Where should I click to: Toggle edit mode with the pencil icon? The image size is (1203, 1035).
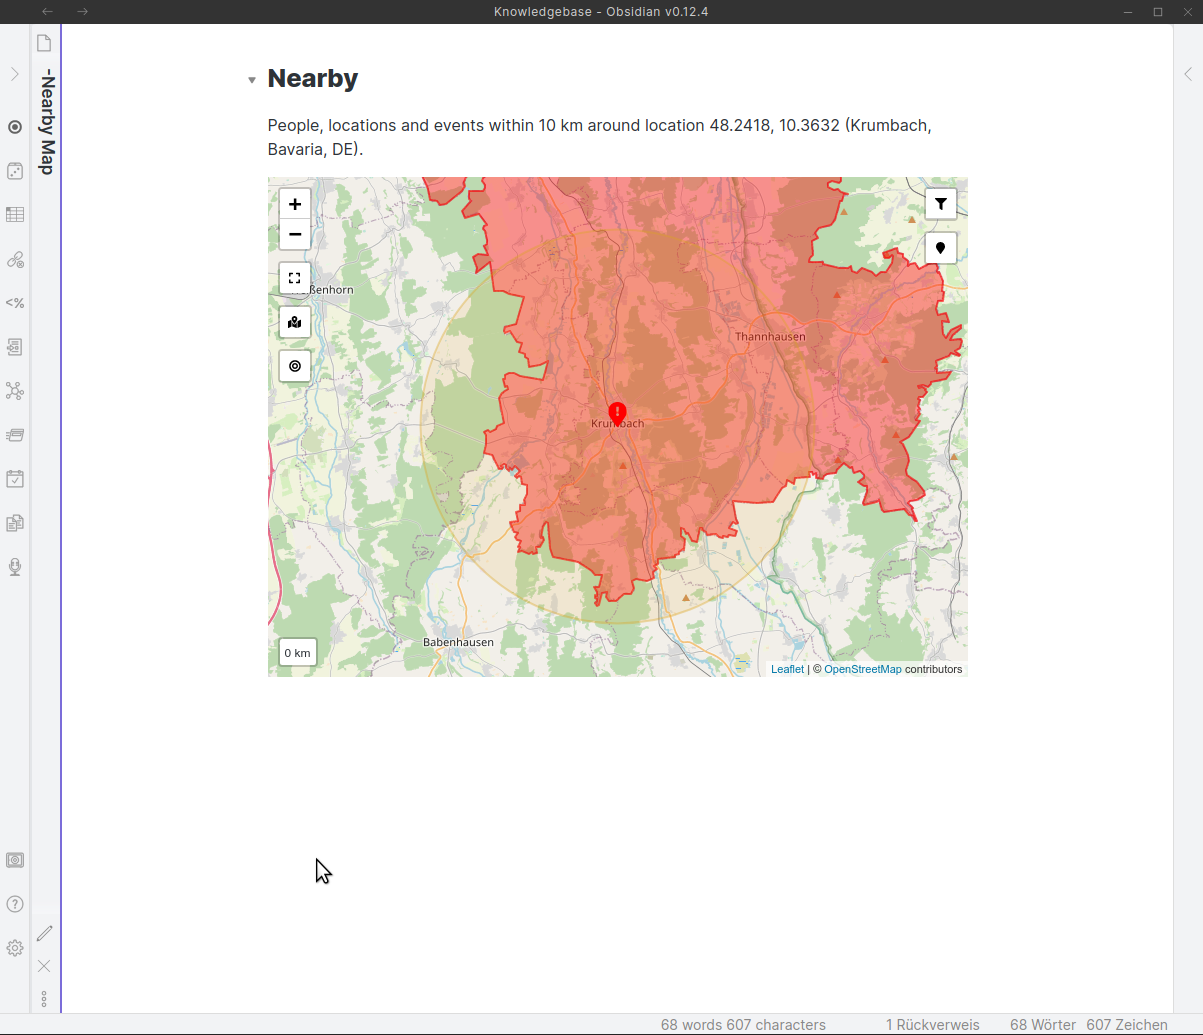(x=44, y=933)
